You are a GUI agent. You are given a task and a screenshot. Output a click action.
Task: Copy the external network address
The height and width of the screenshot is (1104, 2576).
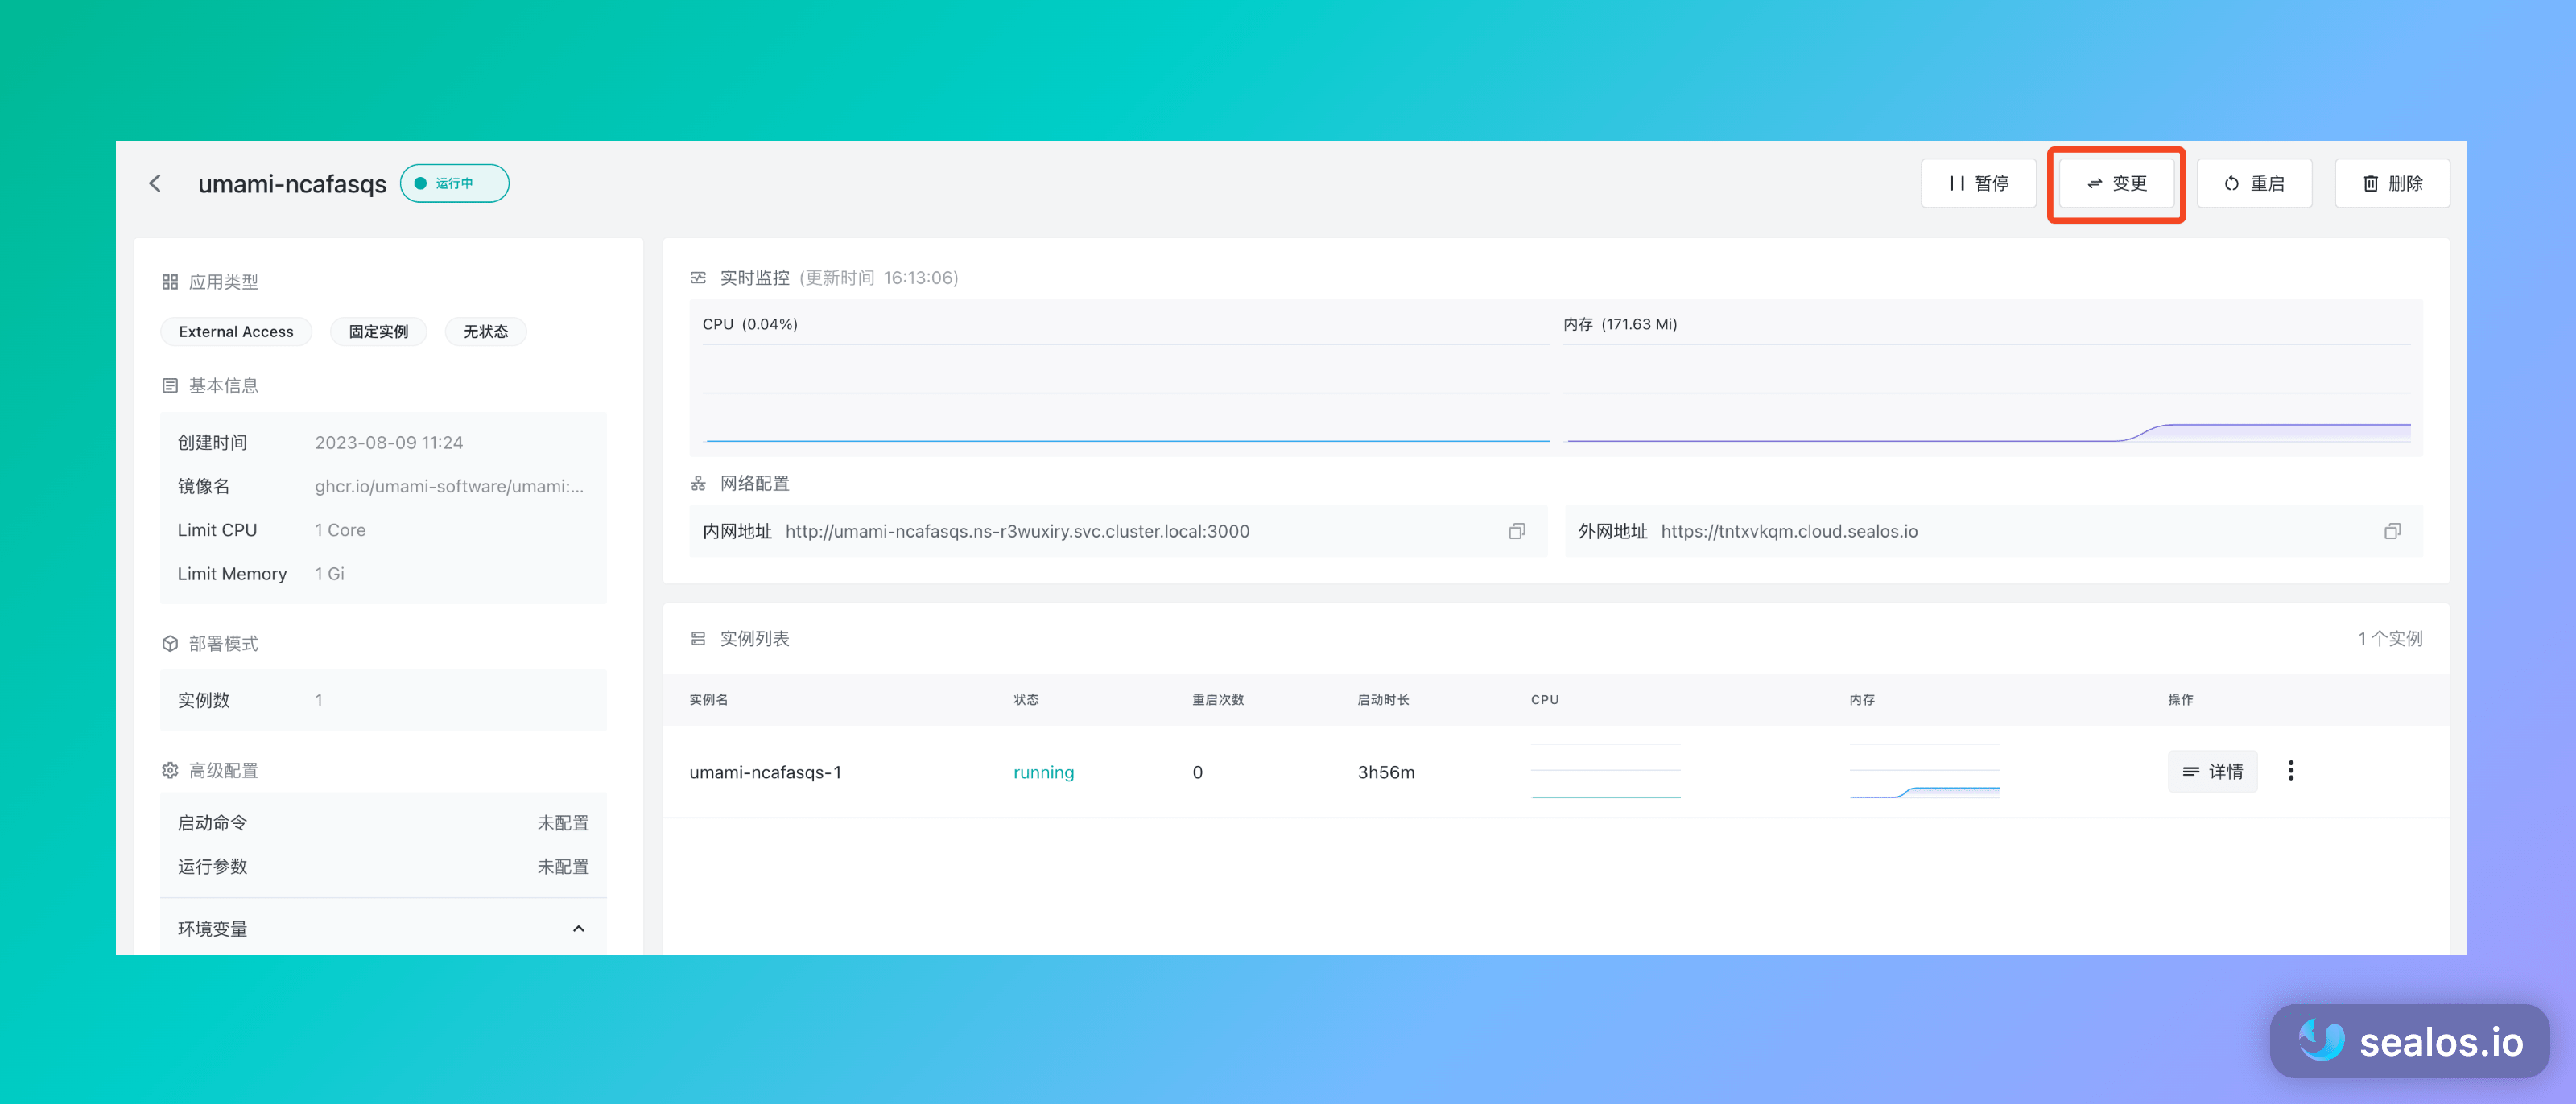point(2392,531)
